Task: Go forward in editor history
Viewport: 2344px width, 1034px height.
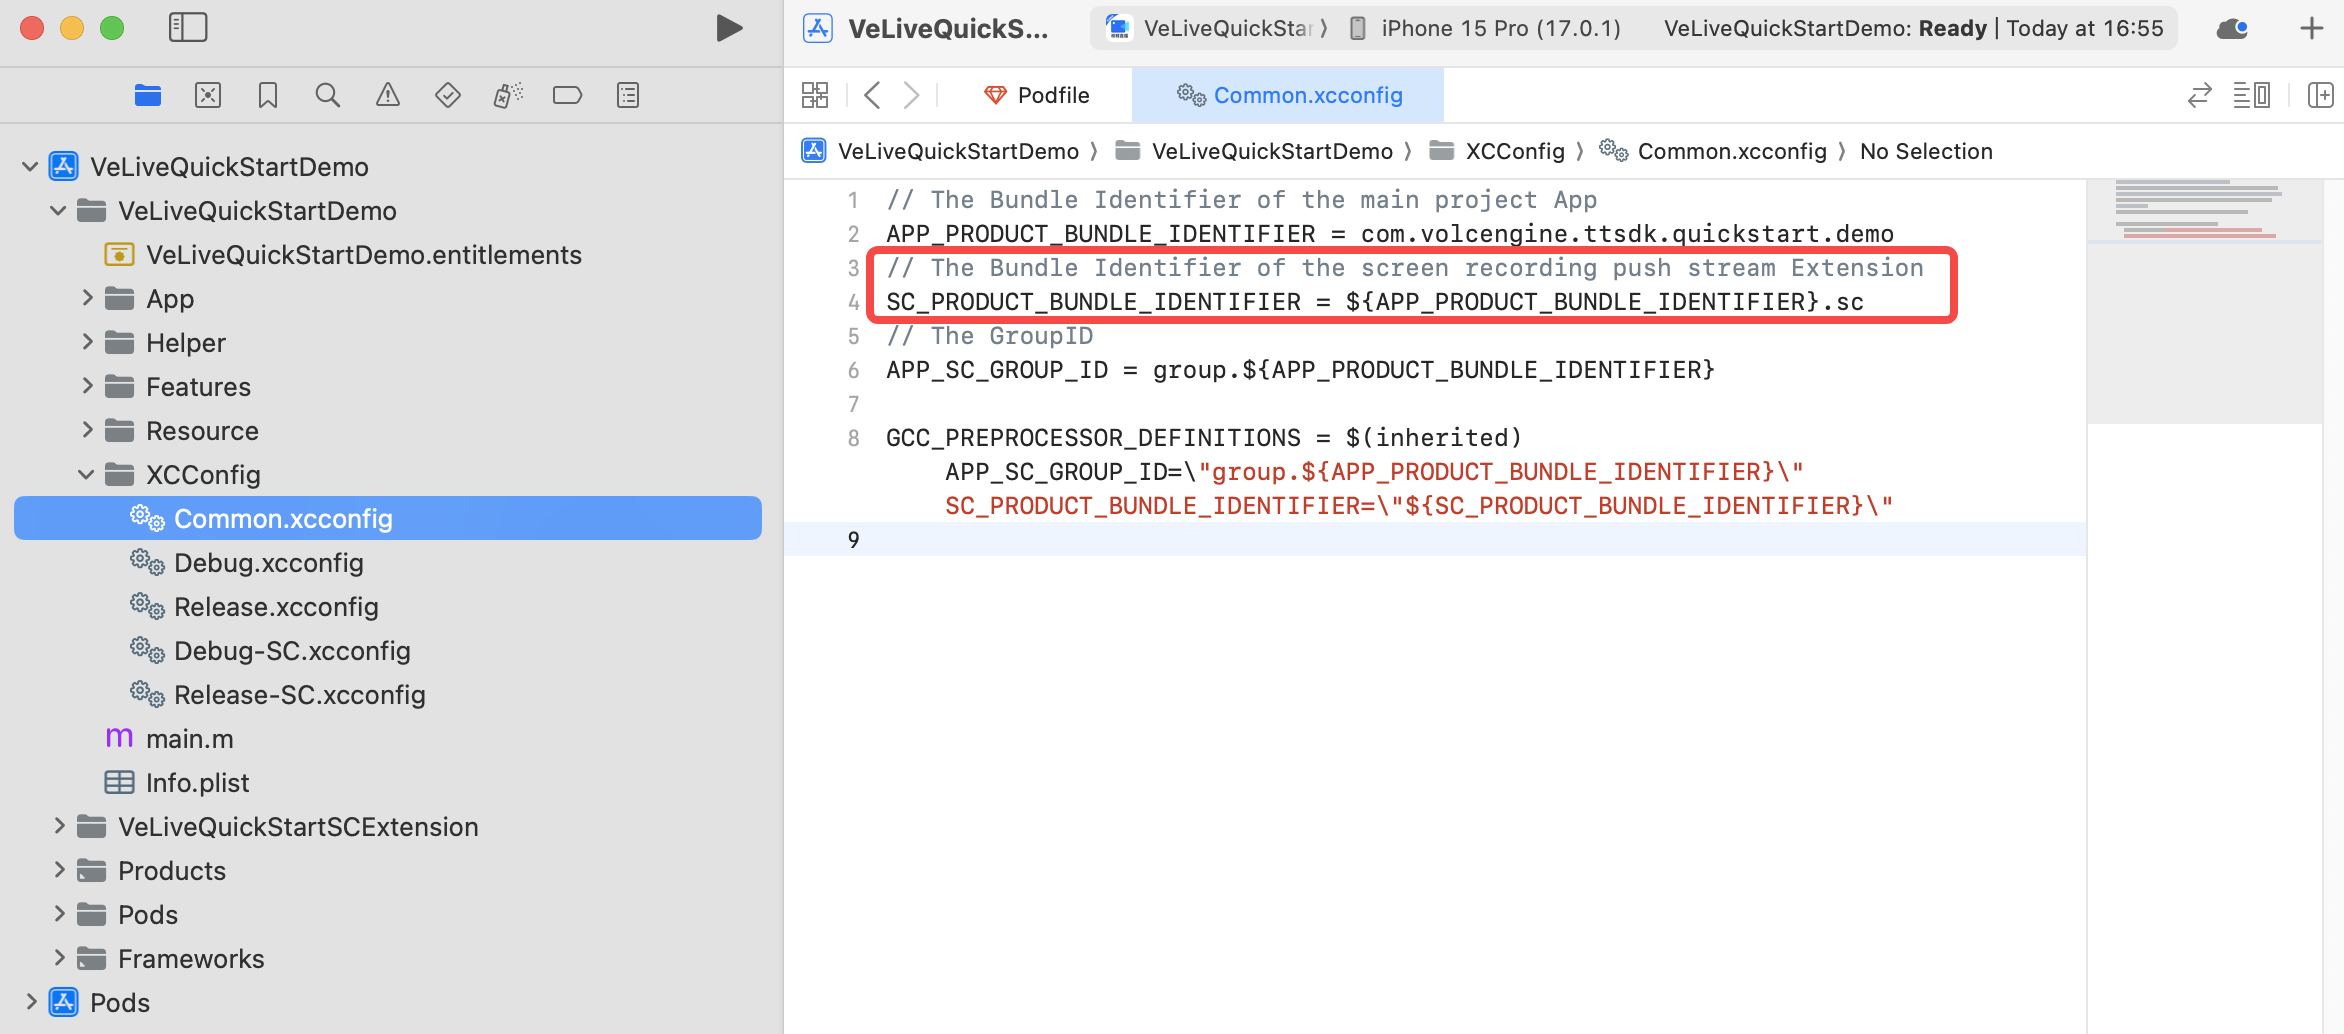Action: point(911,95)
